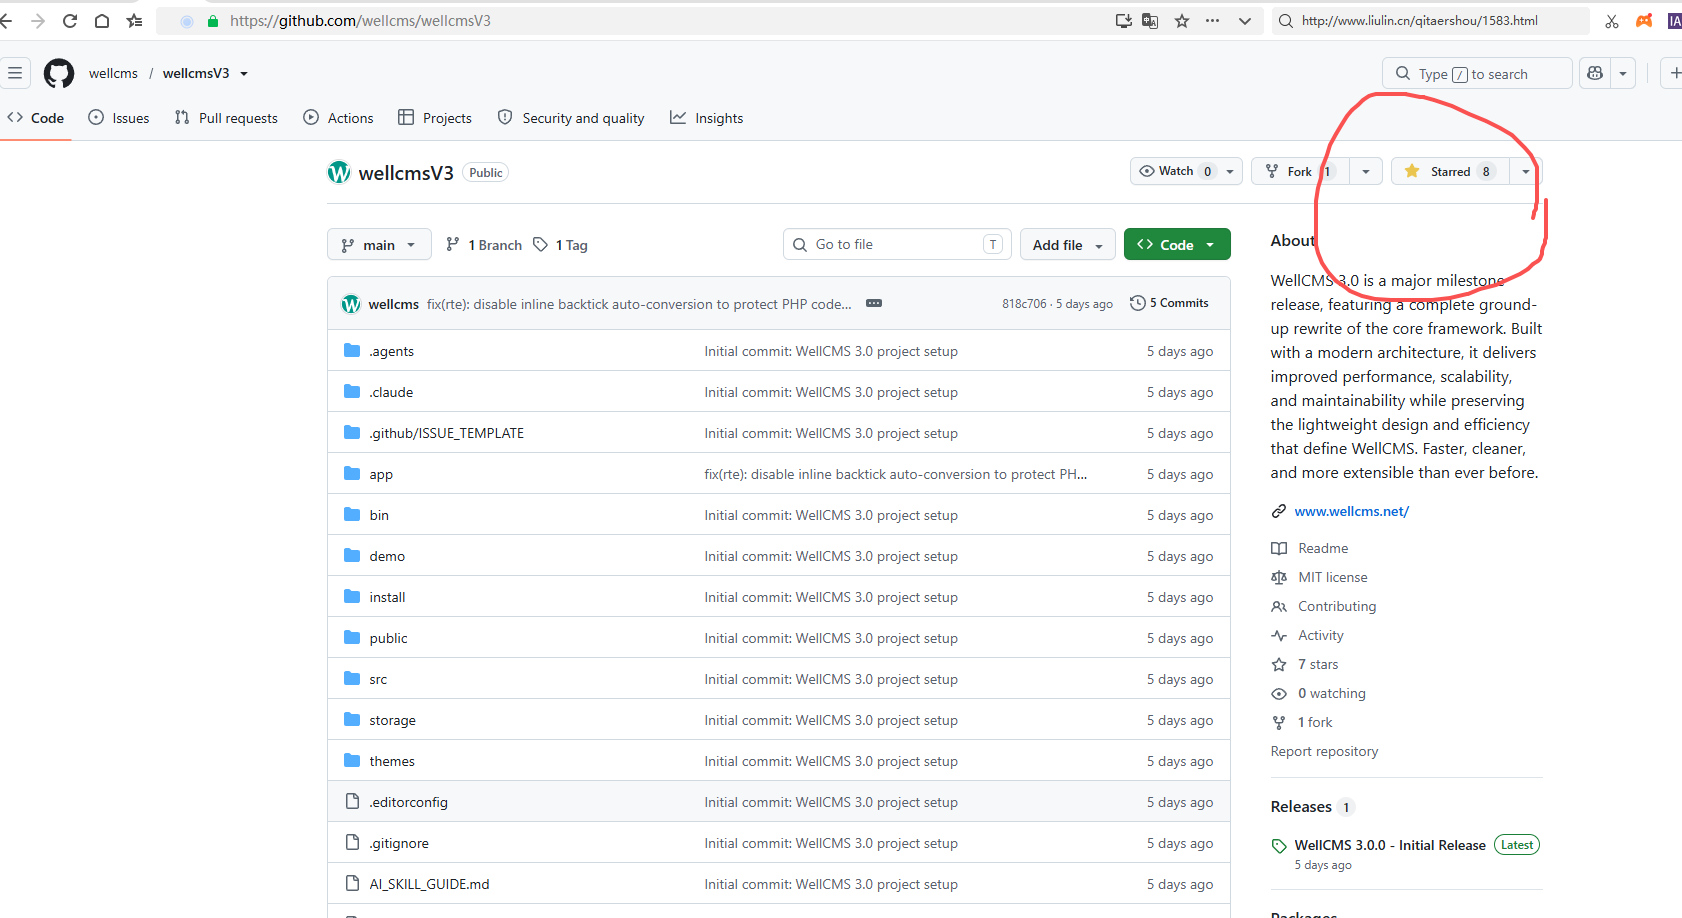Image resolution: width=1682 pixels, height=918 pixels.
Task: Click the GitHub logo home icon
Action: pos(59,73)
